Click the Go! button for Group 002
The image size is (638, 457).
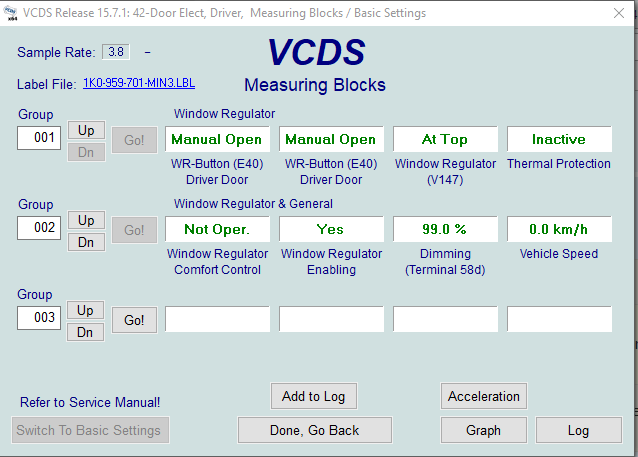point(134,230)
